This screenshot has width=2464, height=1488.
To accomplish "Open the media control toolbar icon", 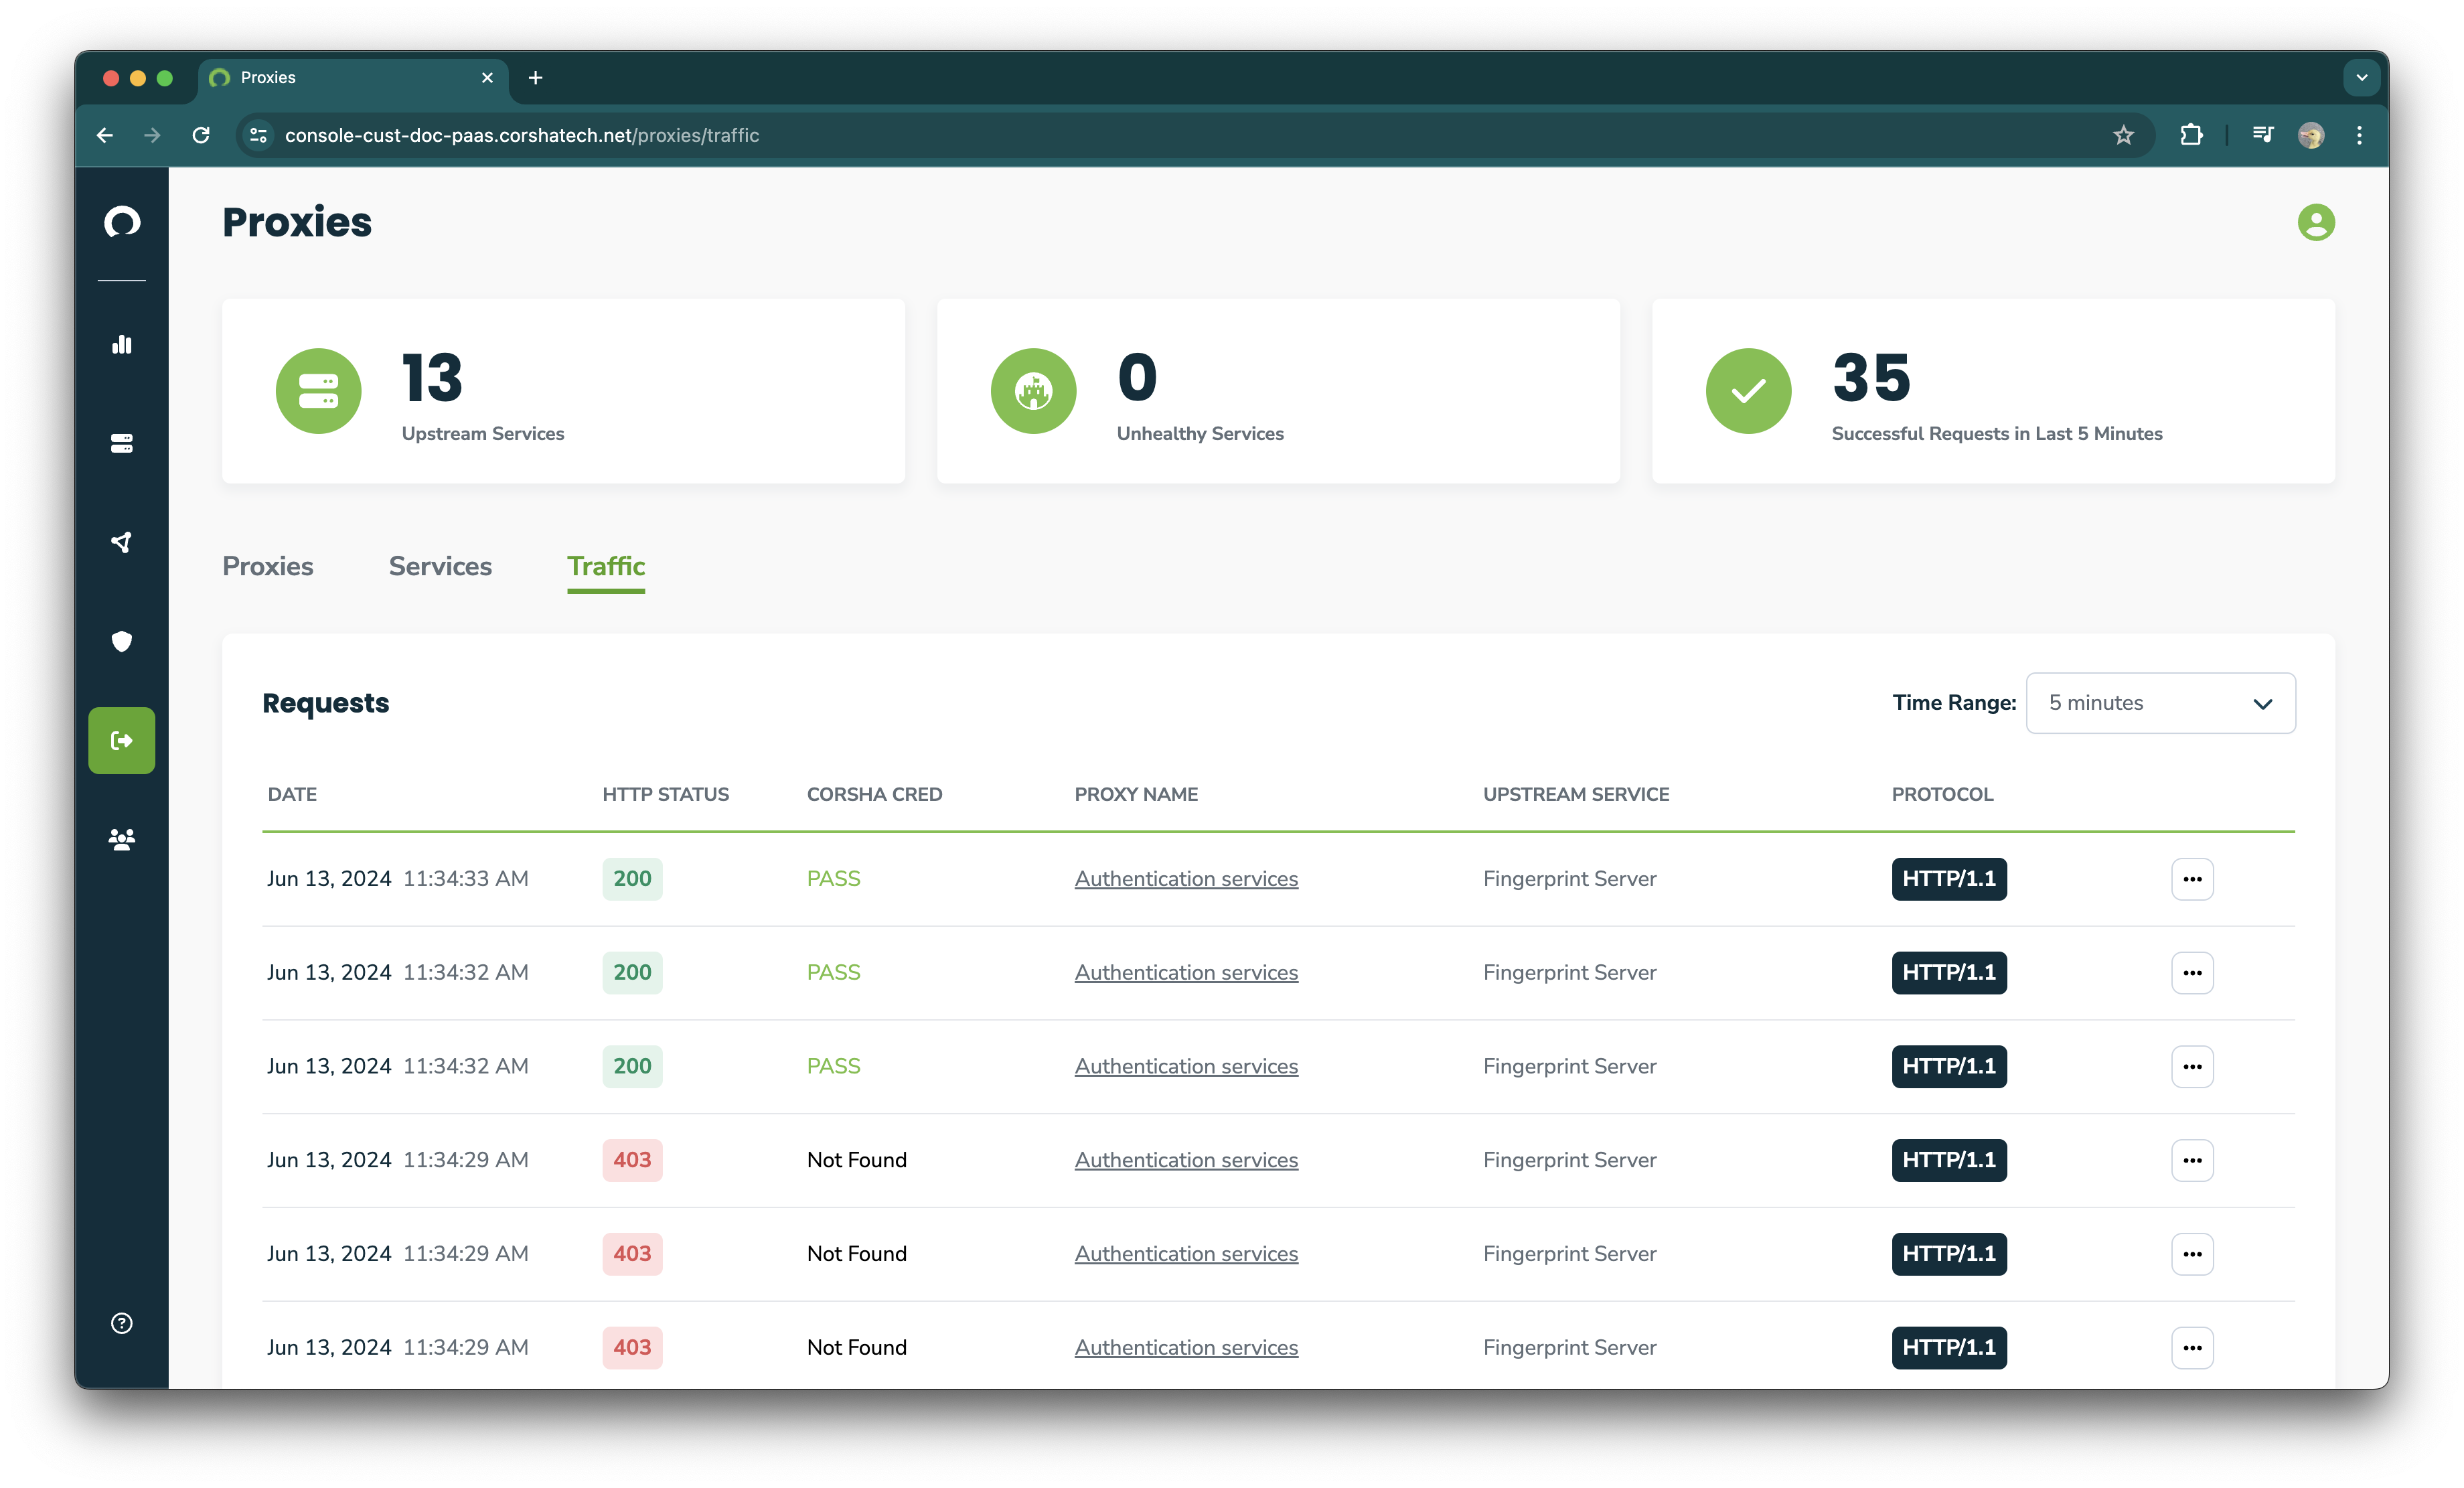I will coord(2263,135).
